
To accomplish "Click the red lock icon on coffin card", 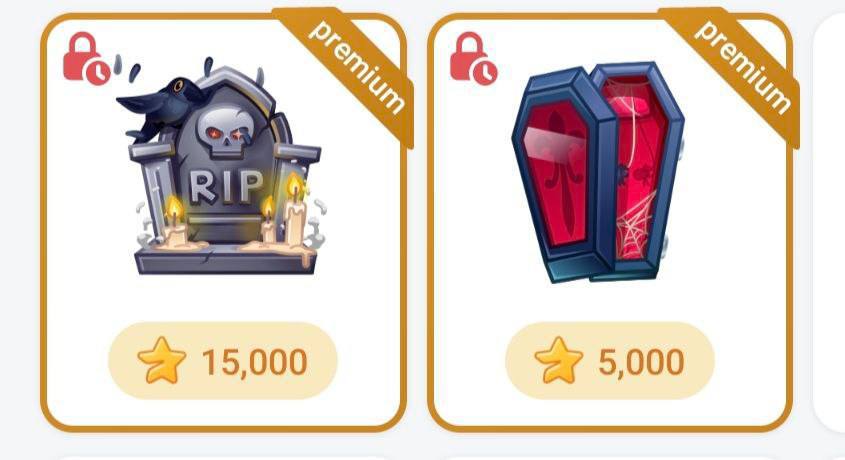I will click(x=473, y=58).
